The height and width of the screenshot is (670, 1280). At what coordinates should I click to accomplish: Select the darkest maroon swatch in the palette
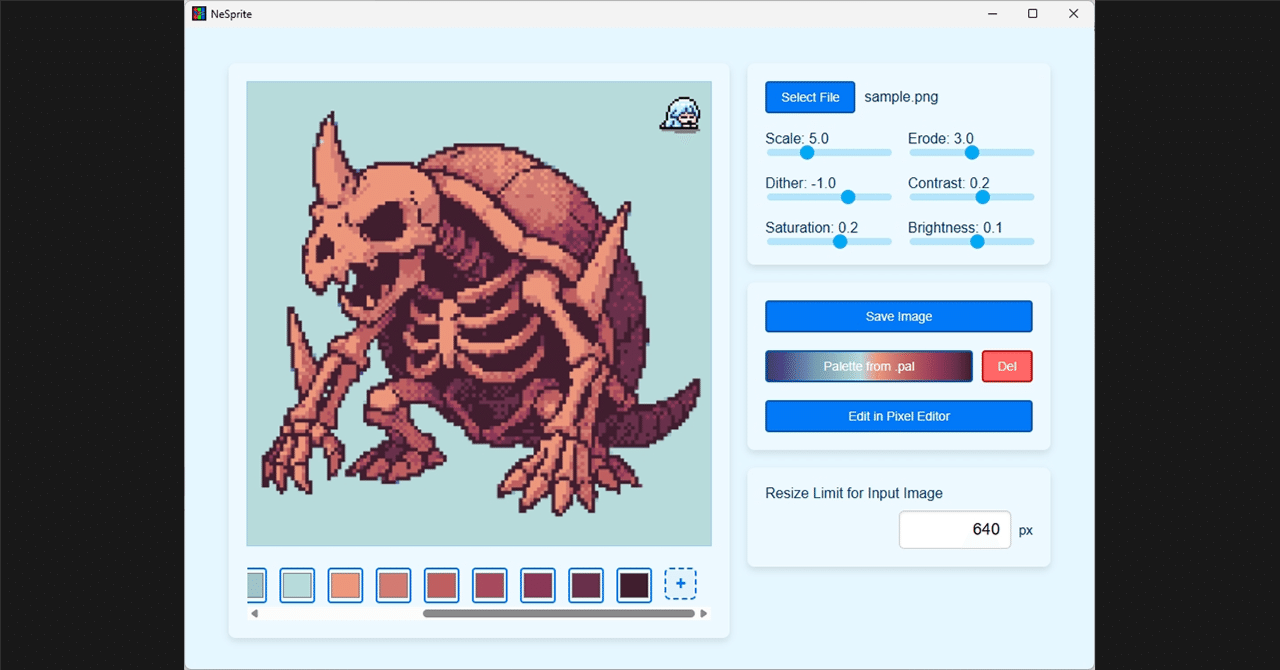pyautogui.click(x=633, y=585)
